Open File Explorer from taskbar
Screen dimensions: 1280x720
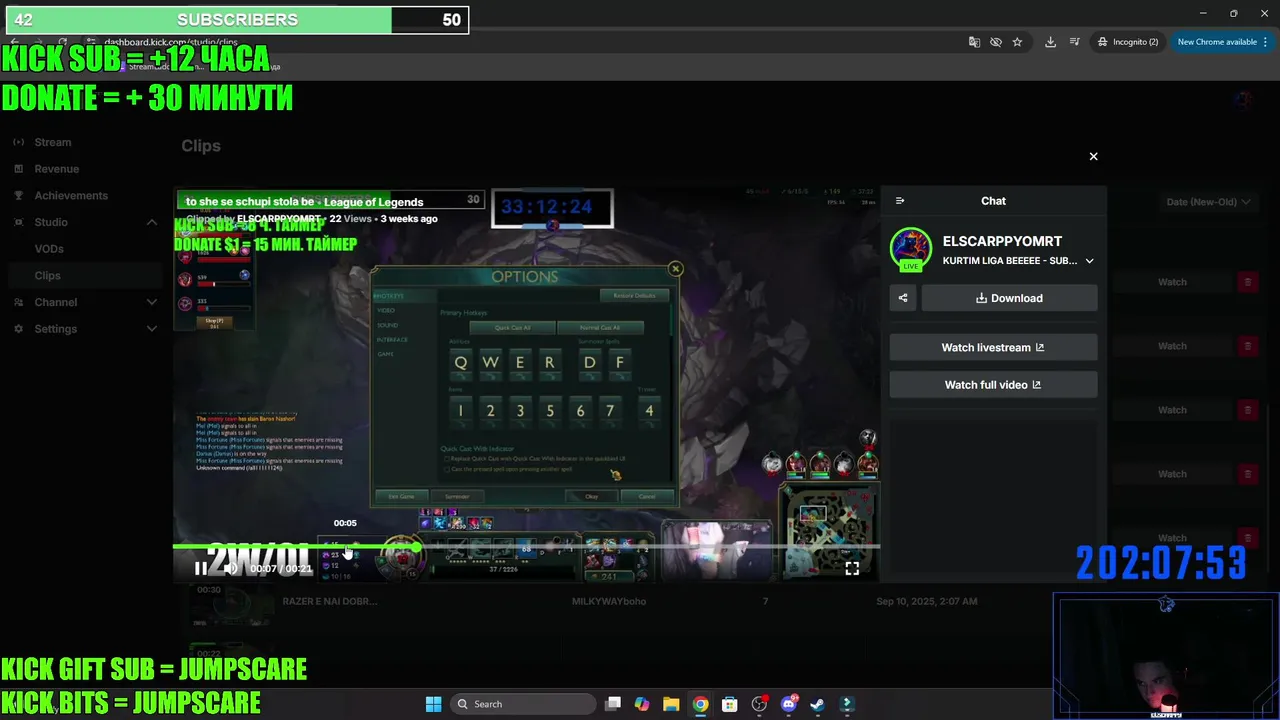(671, 704)
